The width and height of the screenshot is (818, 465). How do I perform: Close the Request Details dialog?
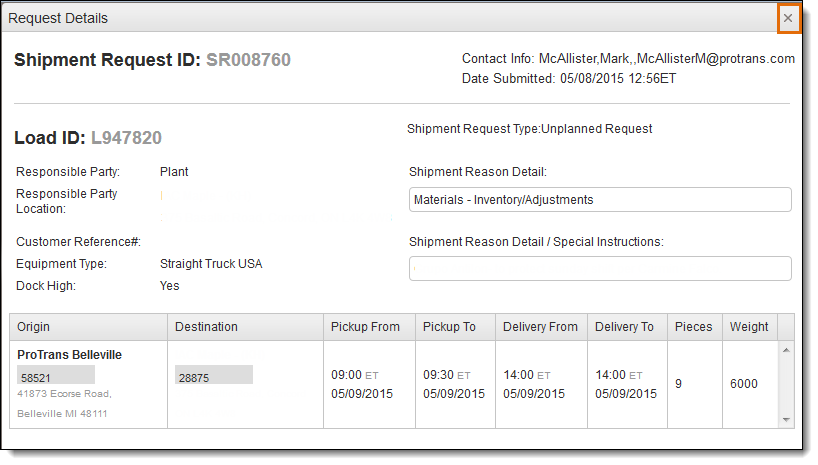788,18
